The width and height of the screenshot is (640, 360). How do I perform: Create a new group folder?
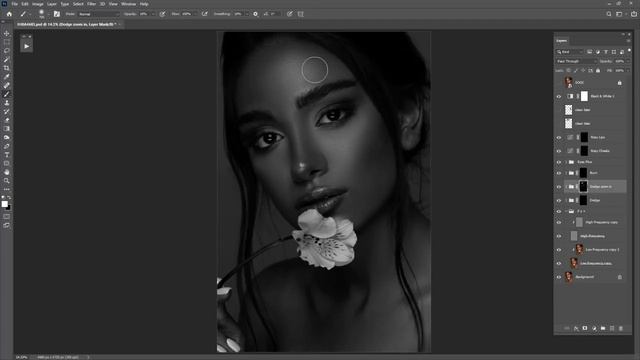[603, 328]
